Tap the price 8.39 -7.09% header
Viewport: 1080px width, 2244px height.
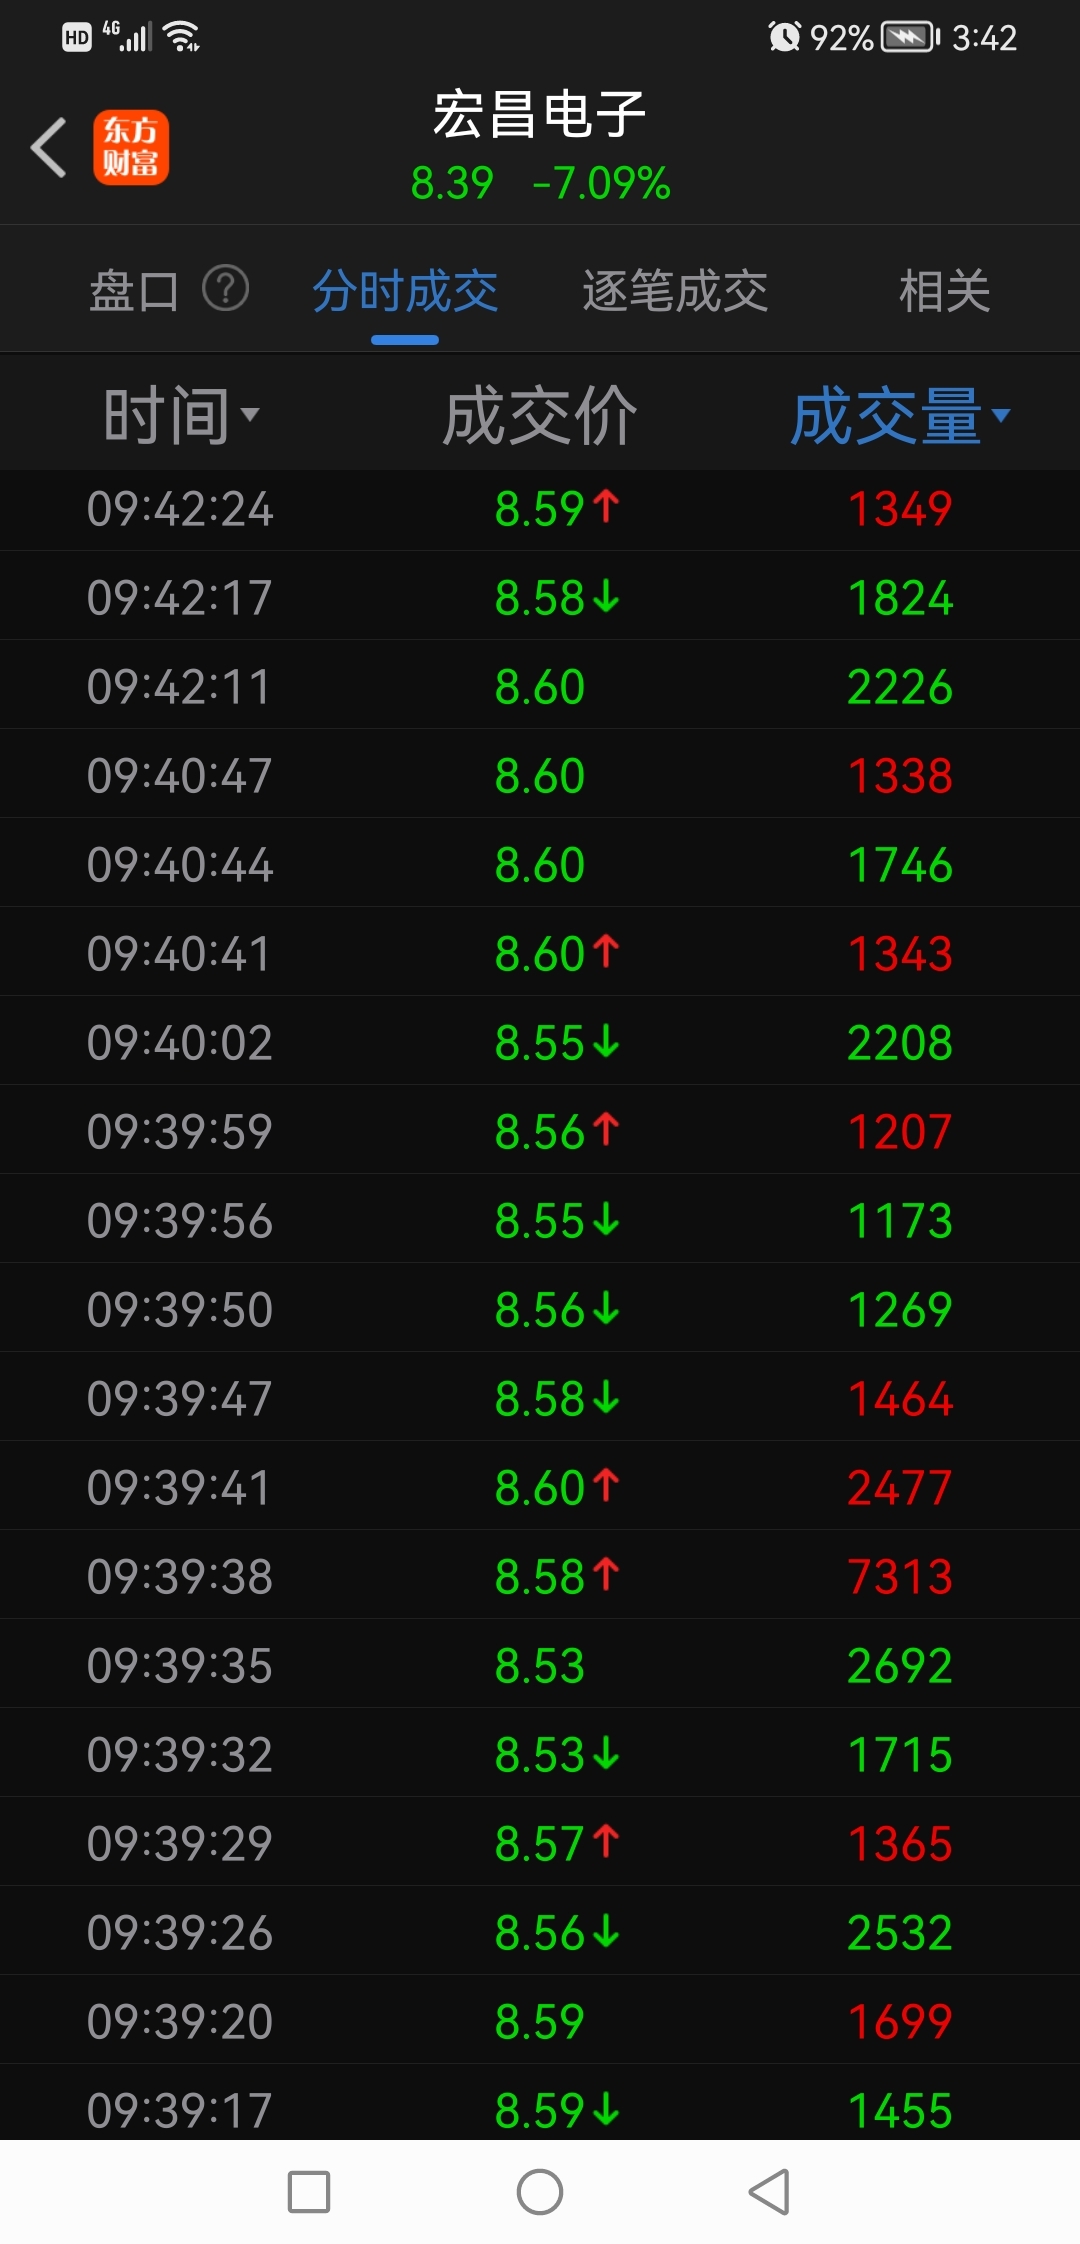coord(540,183)
